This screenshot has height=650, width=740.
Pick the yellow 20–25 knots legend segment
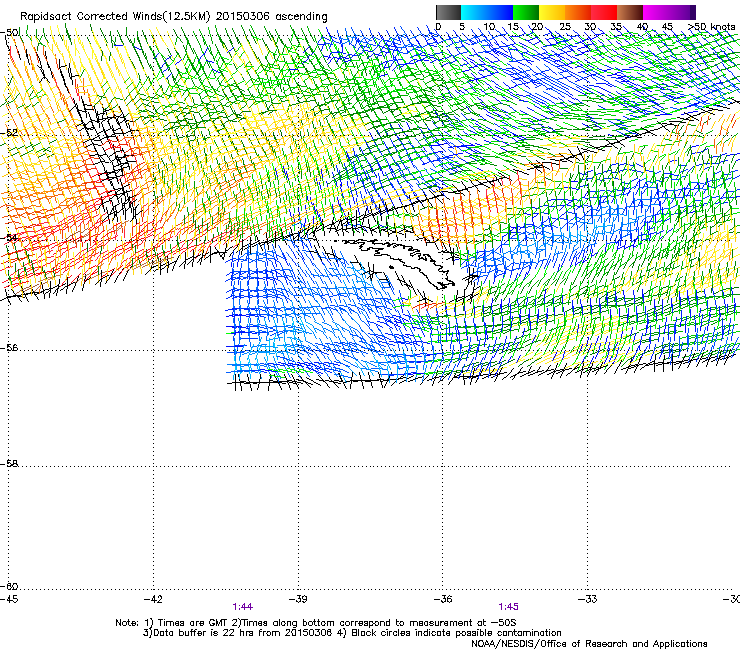point(552,12)
